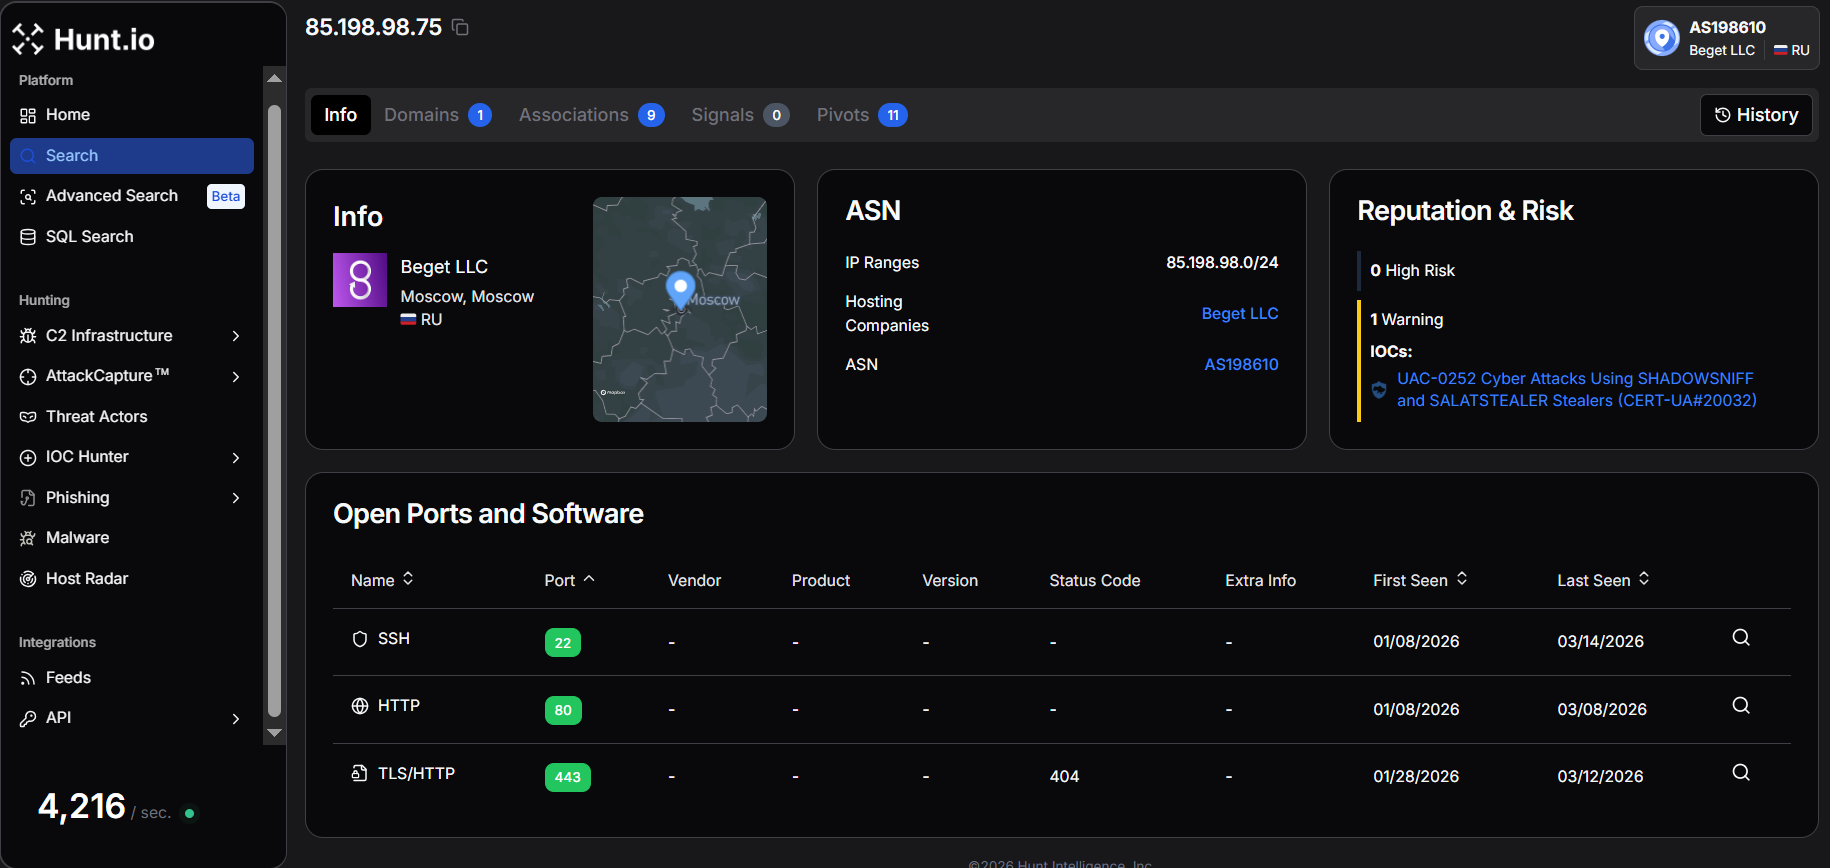Go to Threat Actors page

(96, 417)
